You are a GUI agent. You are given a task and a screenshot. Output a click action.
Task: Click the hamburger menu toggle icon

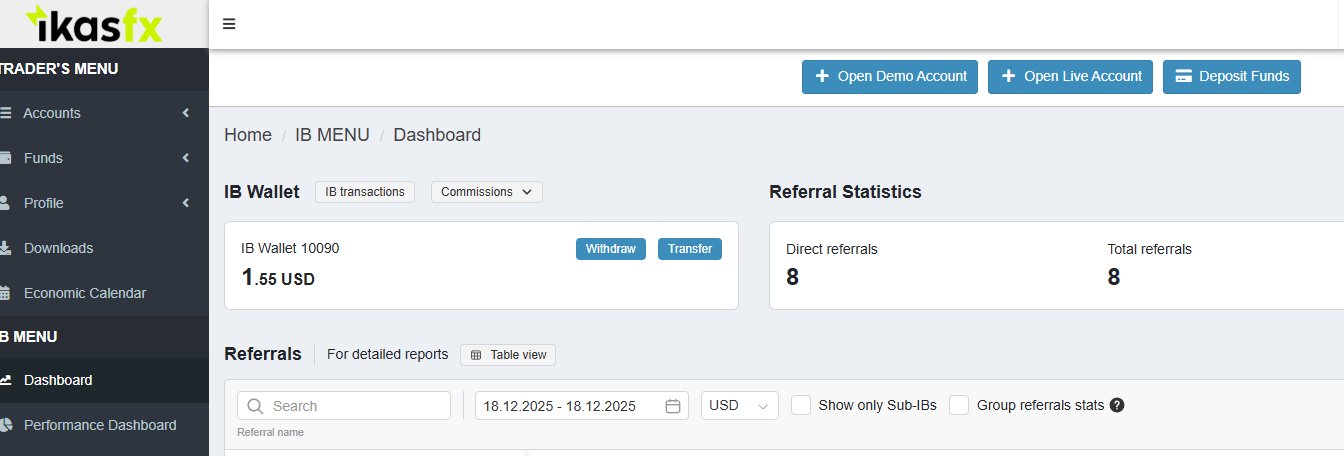coord(229,24)
